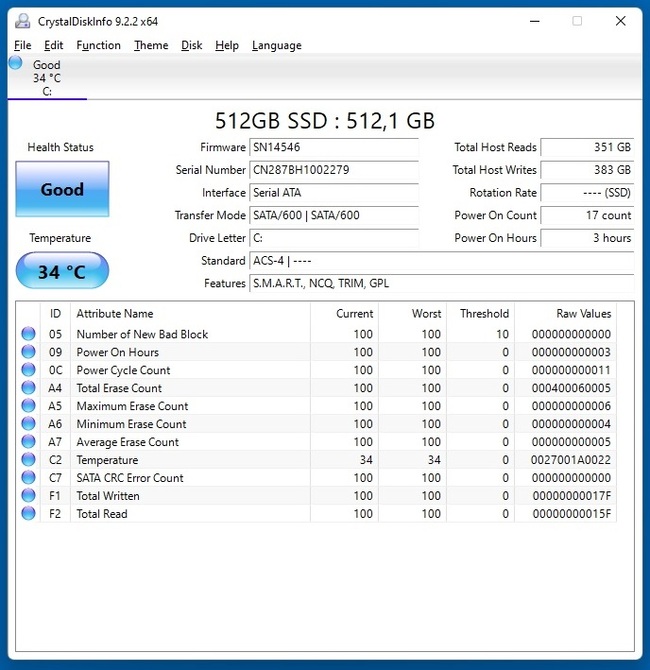Click status orb beside Number of New Bad Block
650x670 pixels.
pos(29,334)
